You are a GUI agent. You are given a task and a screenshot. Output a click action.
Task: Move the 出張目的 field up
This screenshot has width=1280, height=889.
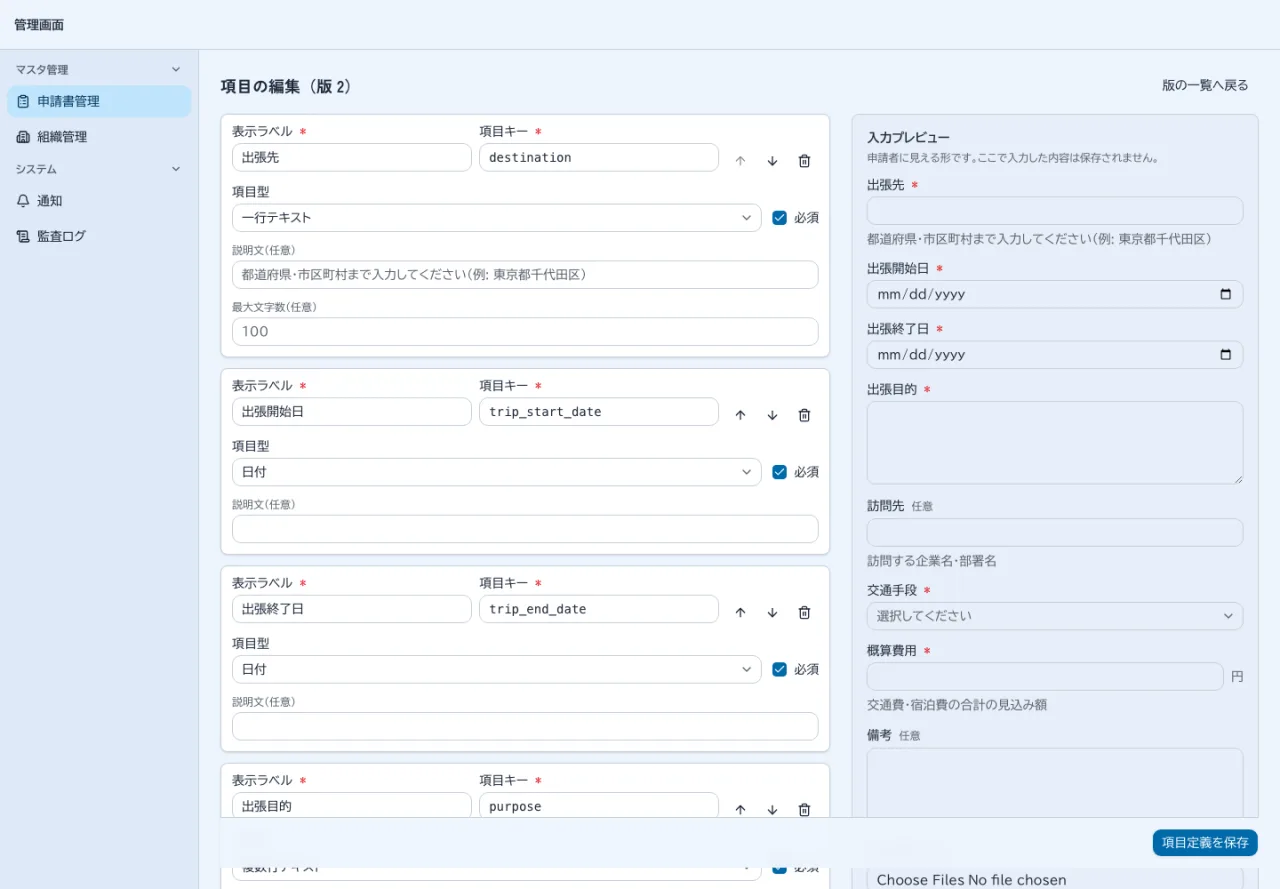pyautogui.click(x=740, y=810)
